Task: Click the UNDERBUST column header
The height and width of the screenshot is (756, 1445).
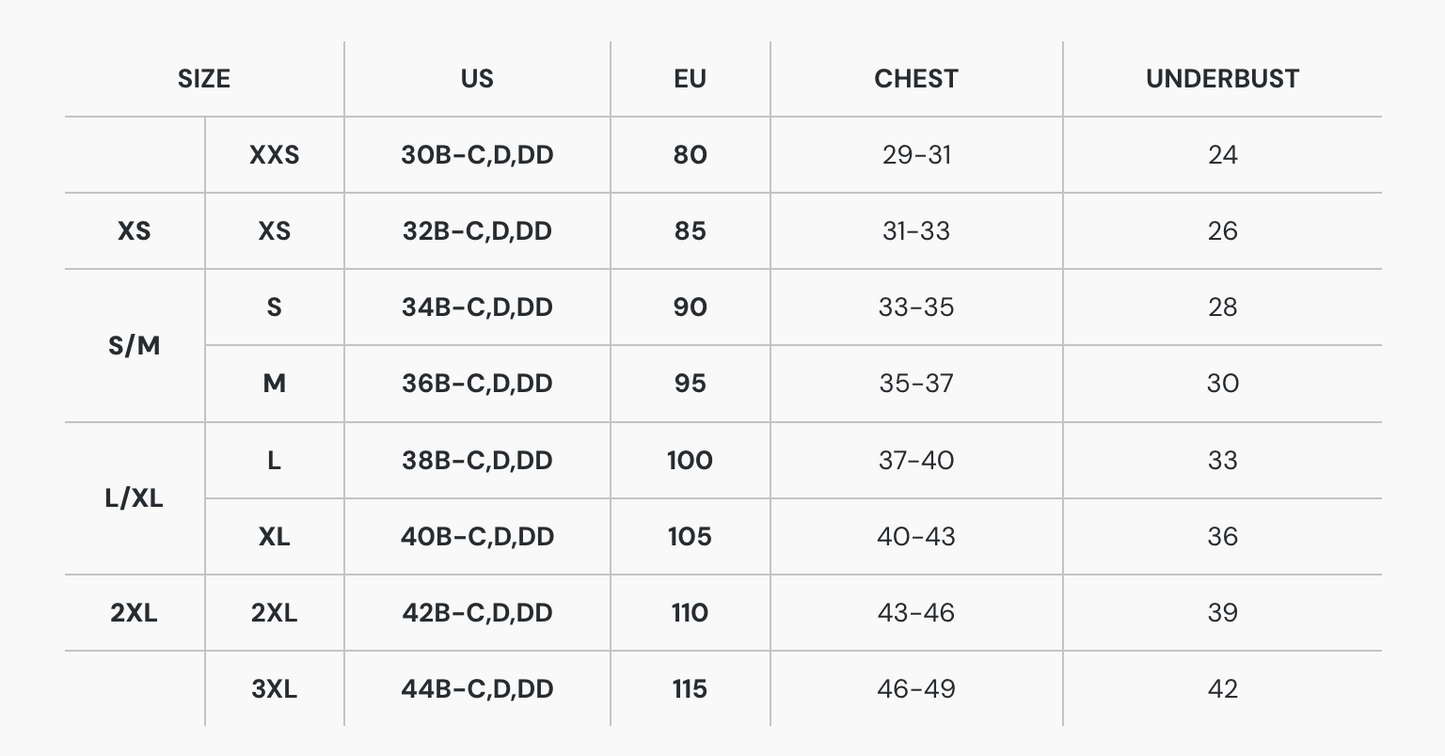Action: point(1222,79)
